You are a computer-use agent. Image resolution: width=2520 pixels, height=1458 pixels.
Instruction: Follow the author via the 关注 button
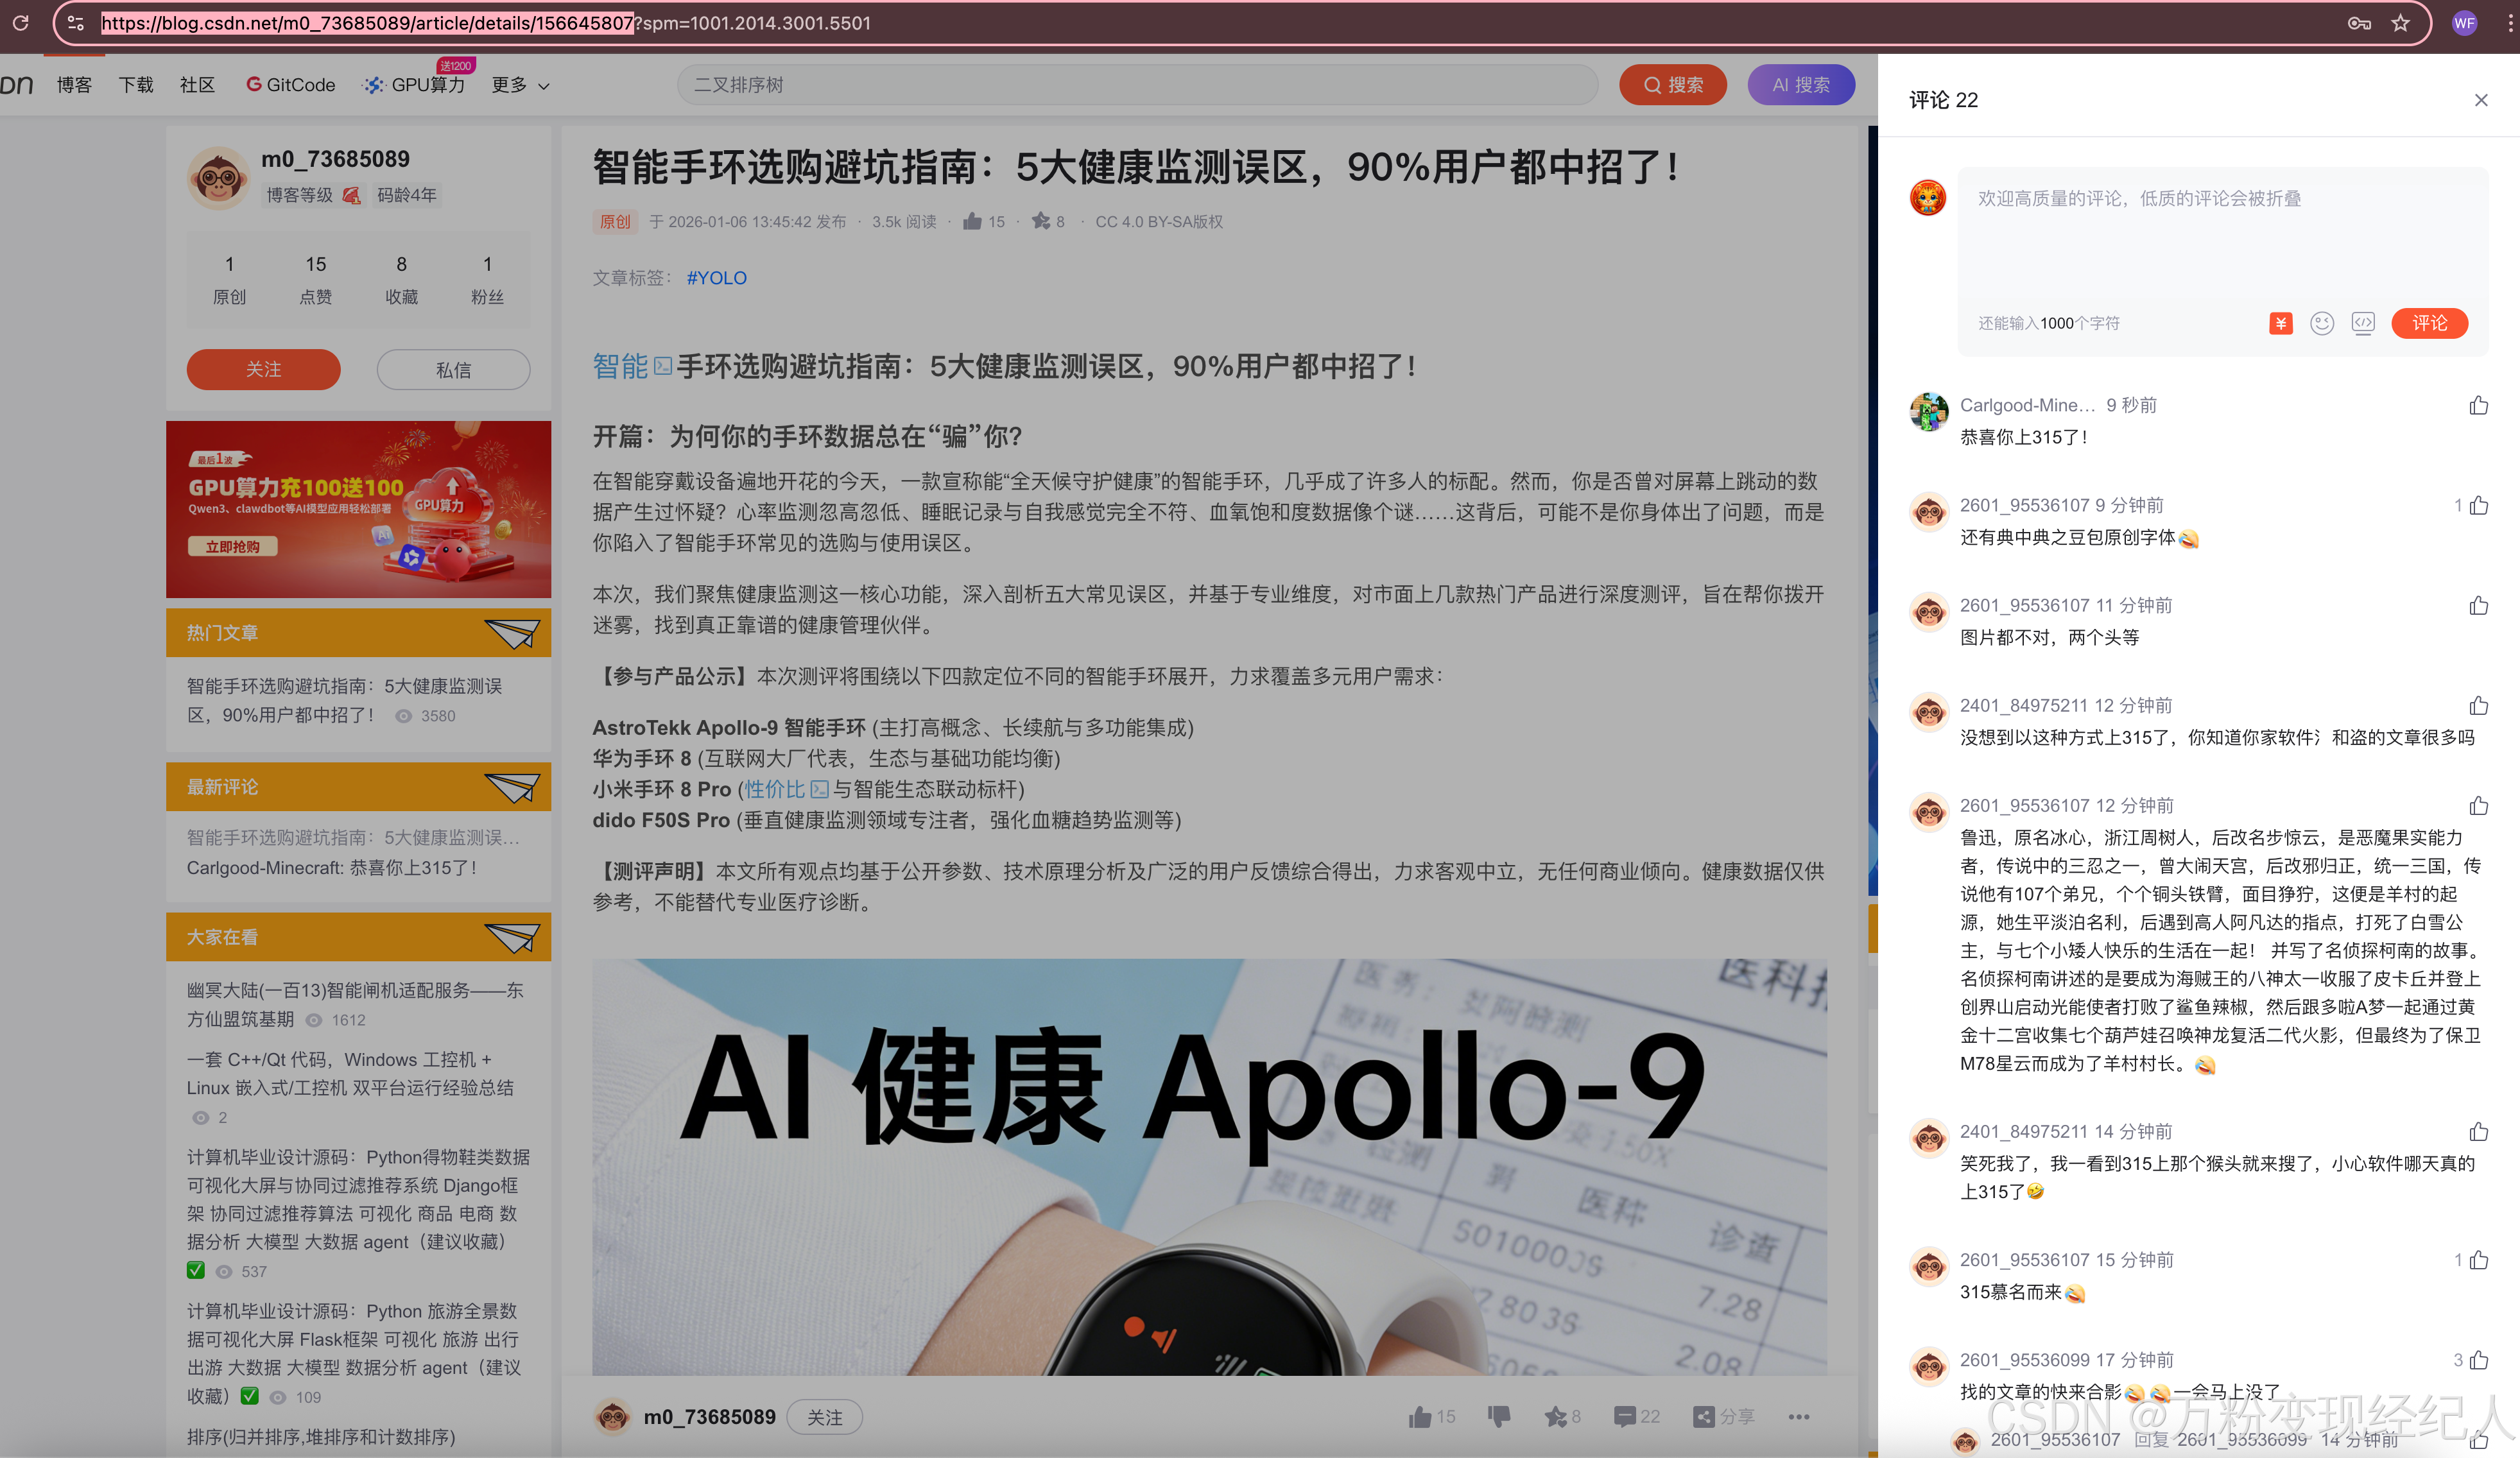[263, 369]
